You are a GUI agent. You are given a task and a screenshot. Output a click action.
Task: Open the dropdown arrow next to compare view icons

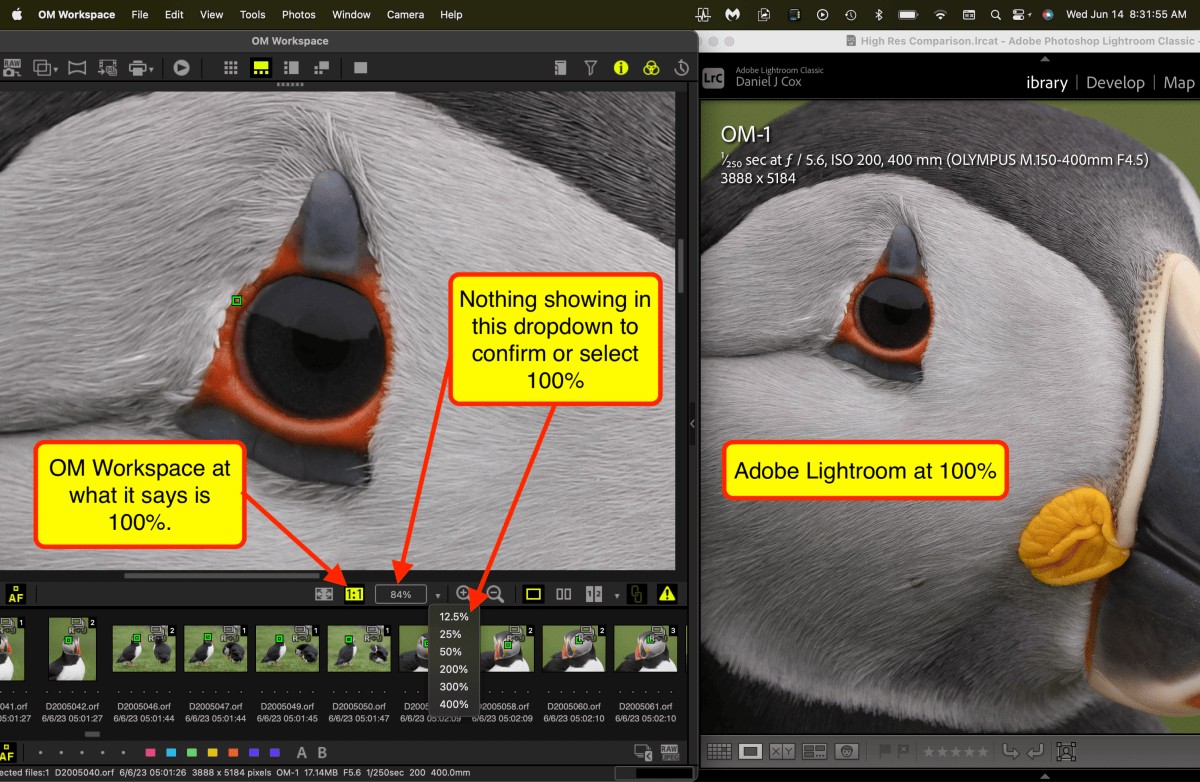pos(616,596)
